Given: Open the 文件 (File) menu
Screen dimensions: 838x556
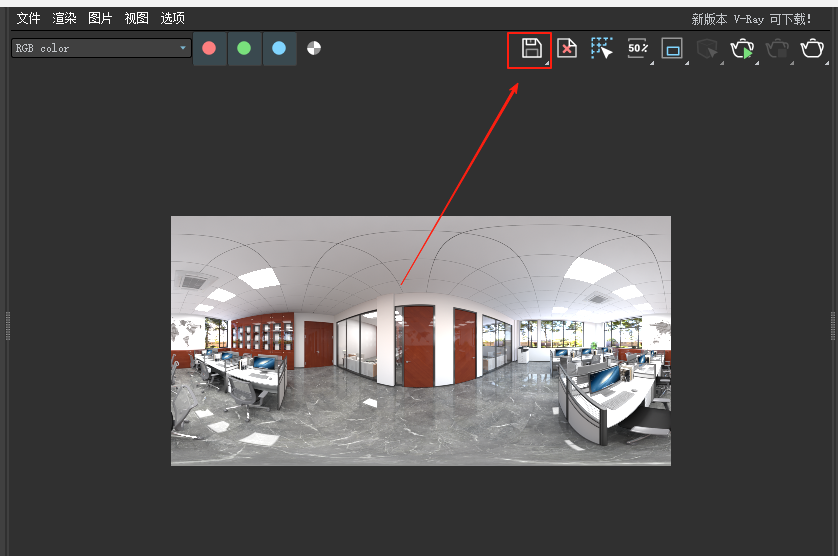Looking at the screenshot, I should click(28, 19).
